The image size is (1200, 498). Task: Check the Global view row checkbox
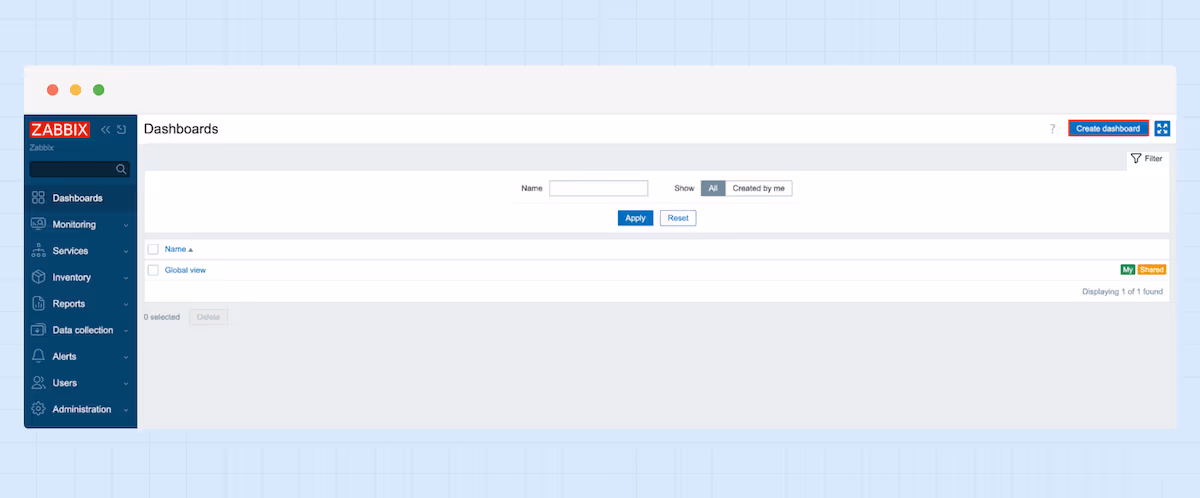pos(153,270)
